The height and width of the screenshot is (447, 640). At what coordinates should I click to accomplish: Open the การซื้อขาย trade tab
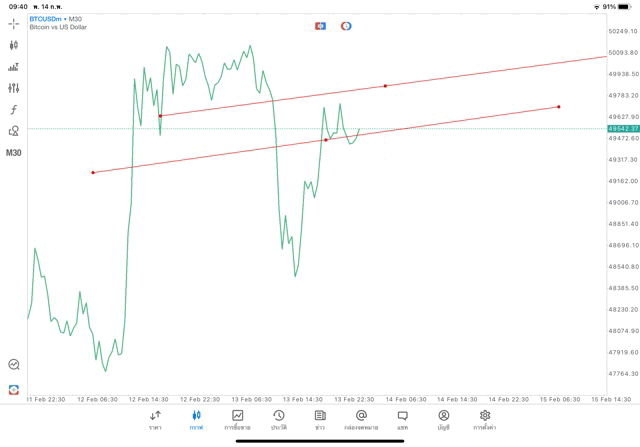click(237, 420)
